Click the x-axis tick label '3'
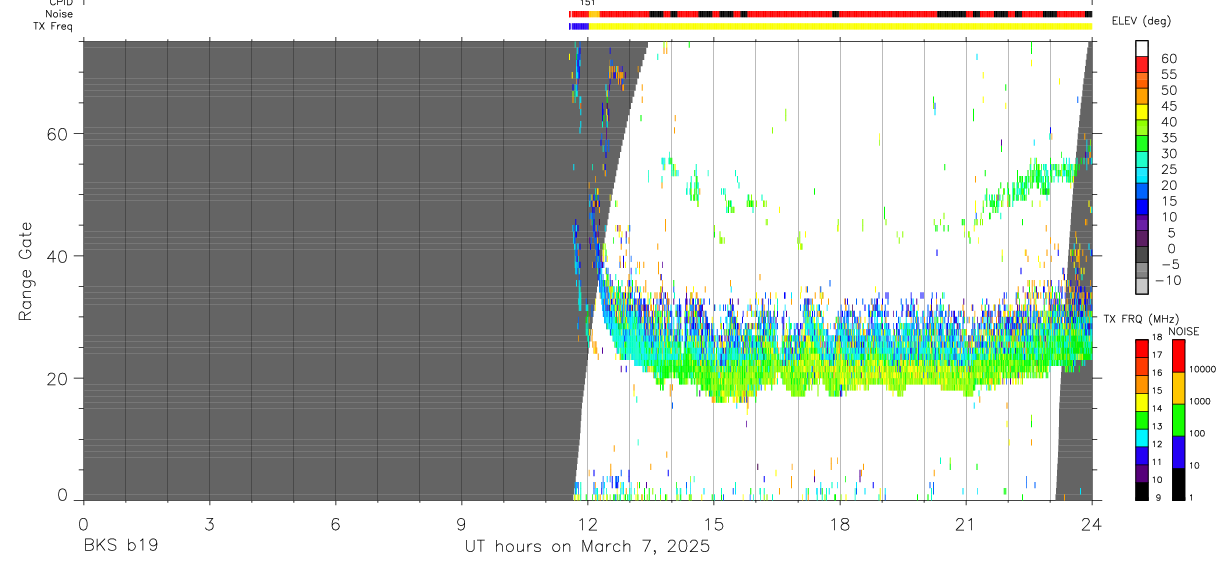Viewport: 1228px width, 567px height. pyautogui.click(x=209, y=523)
